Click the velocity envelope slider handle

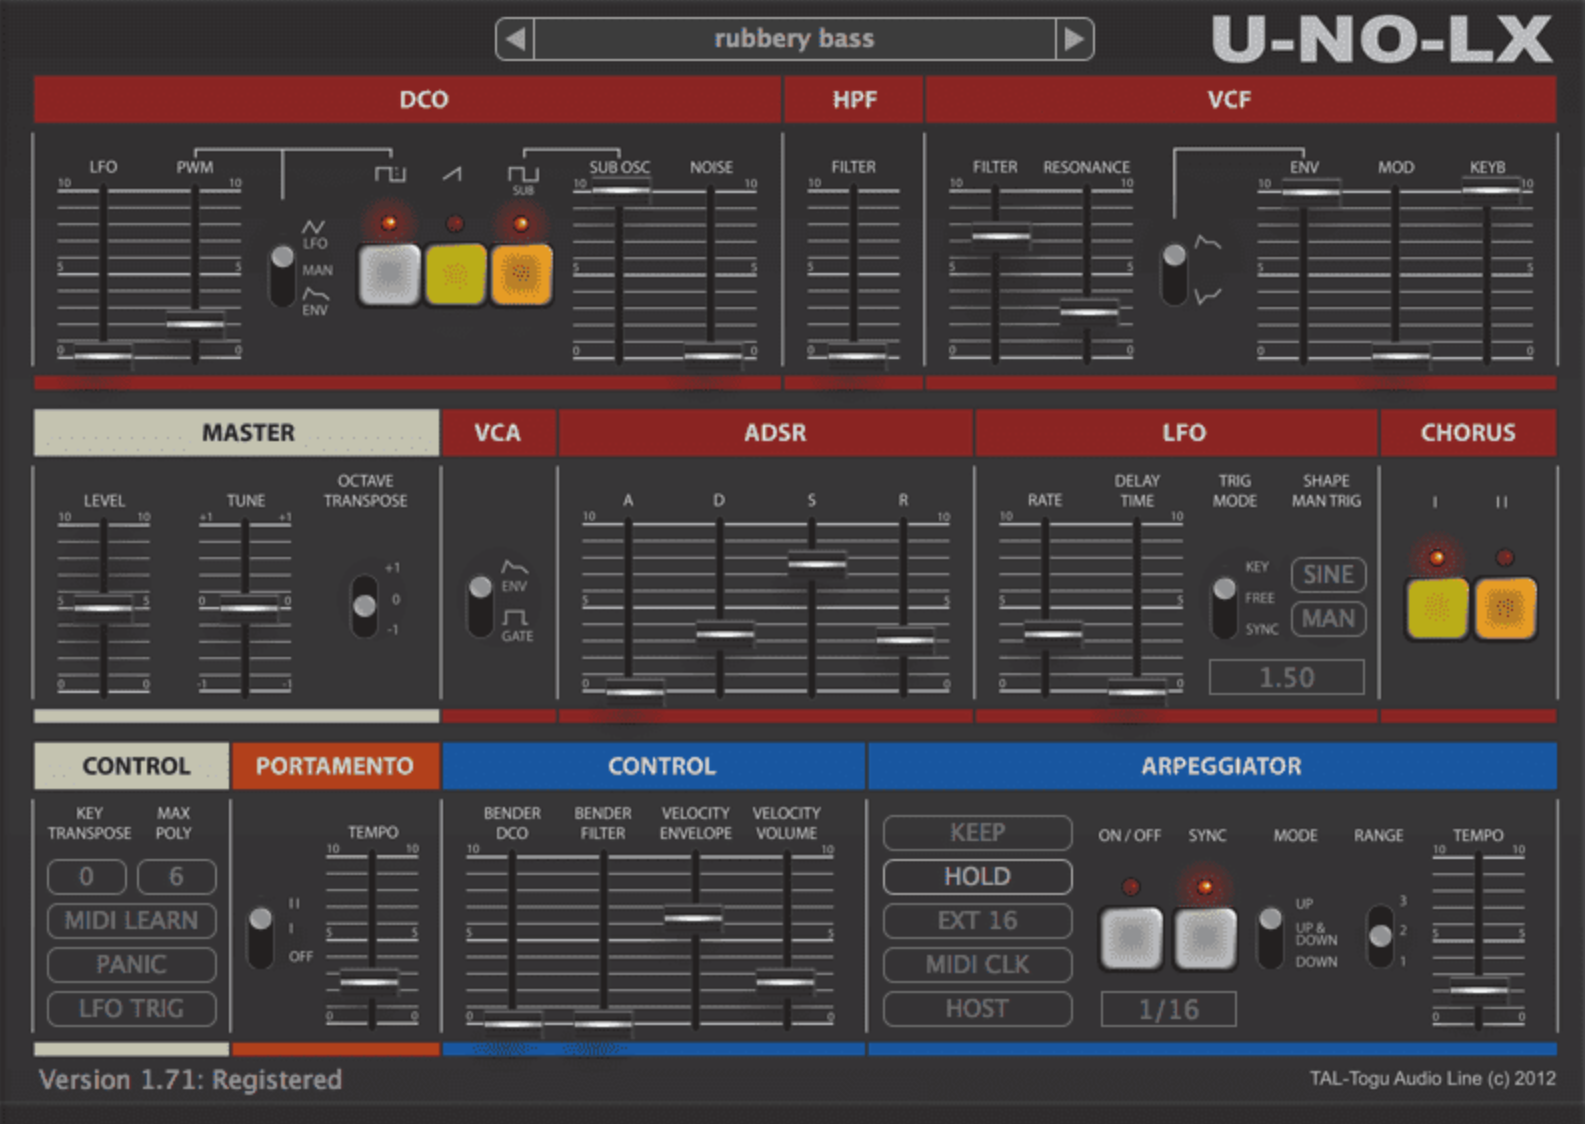point(694,917)
